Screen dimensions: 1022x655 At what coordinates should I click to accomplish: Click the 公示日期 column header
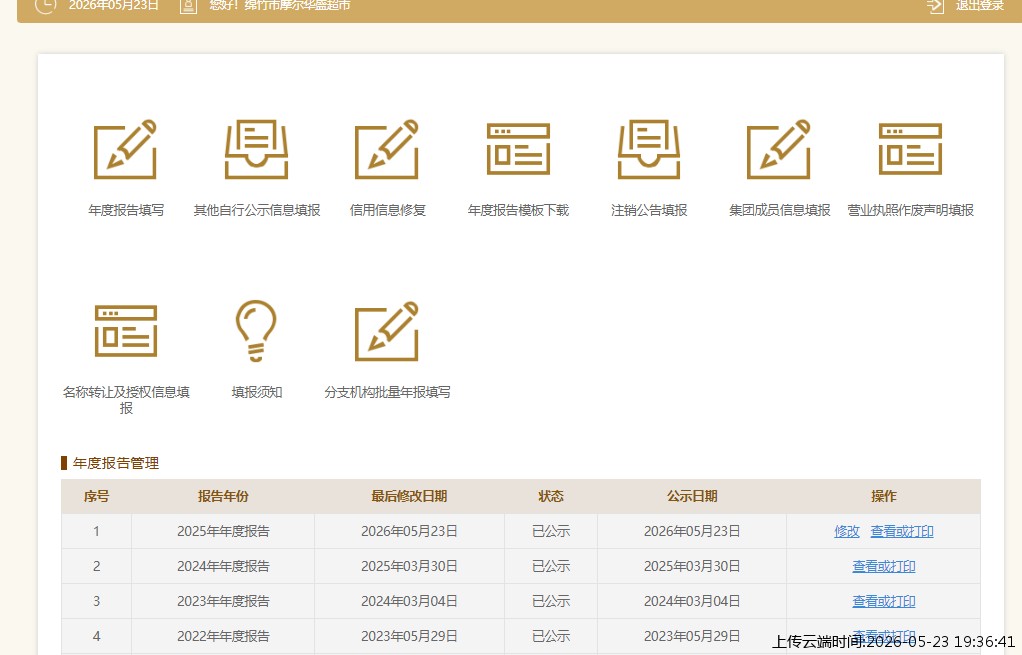click(x=692, y=496)
